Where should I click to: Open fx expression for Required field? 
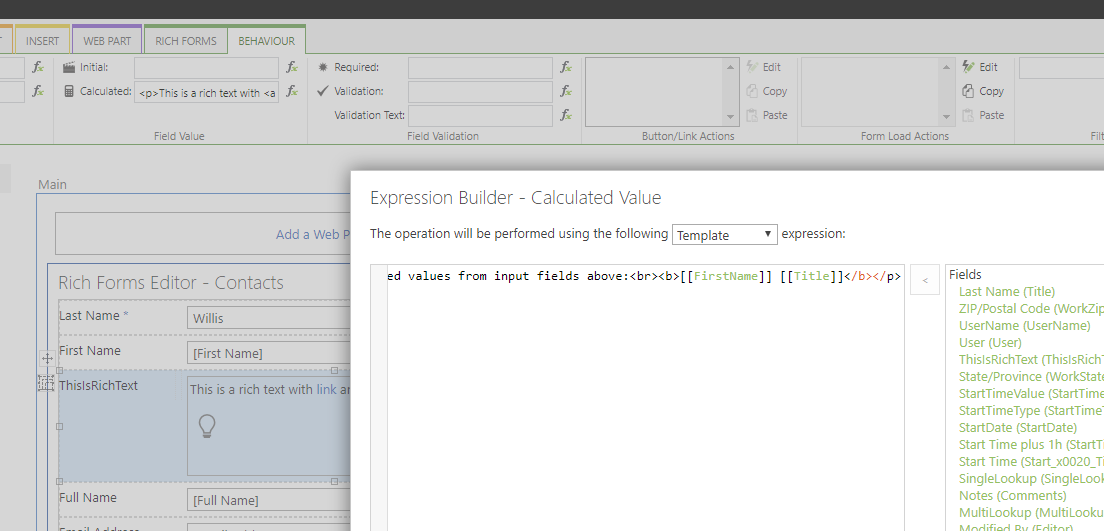point(566,67)
